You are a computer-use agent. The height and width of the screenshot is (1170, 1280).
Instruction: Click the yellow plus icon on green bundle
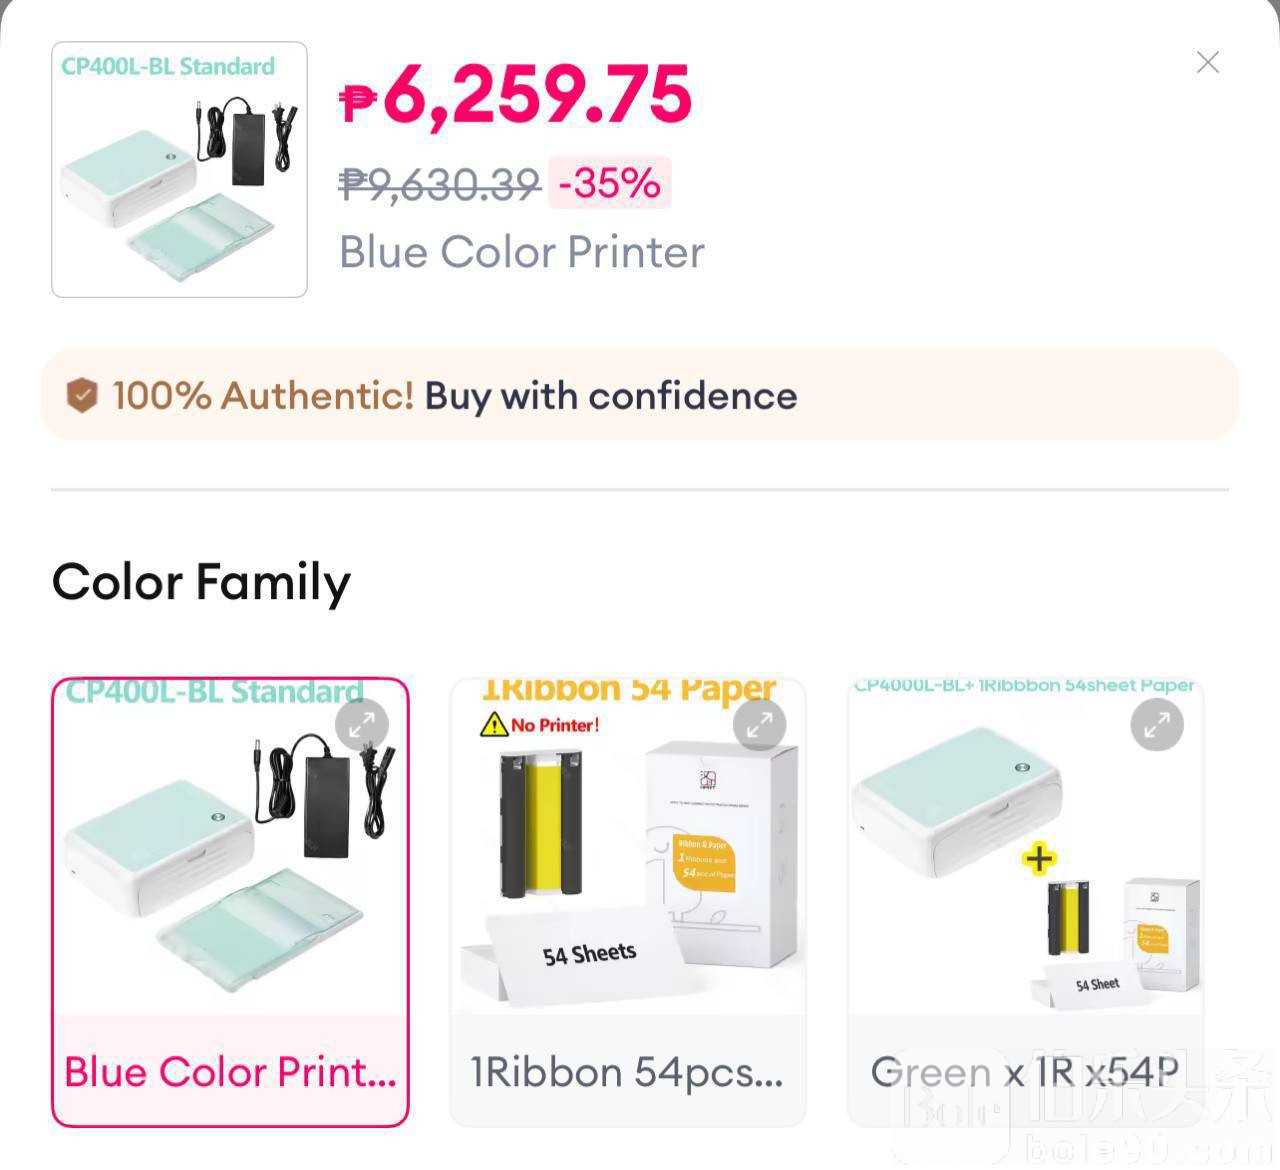[1039, 858]
